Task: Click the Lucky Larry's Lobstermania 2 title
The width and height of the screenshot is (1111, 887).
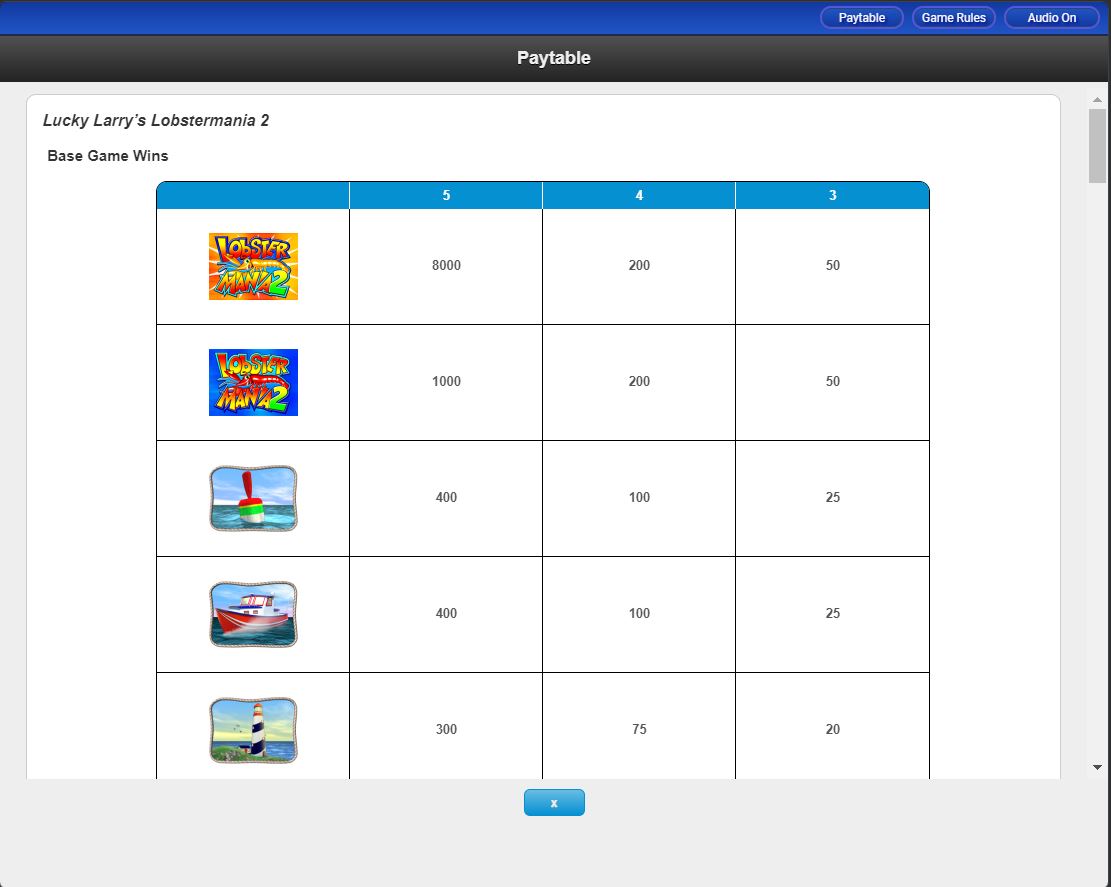Action: [156, 121]
